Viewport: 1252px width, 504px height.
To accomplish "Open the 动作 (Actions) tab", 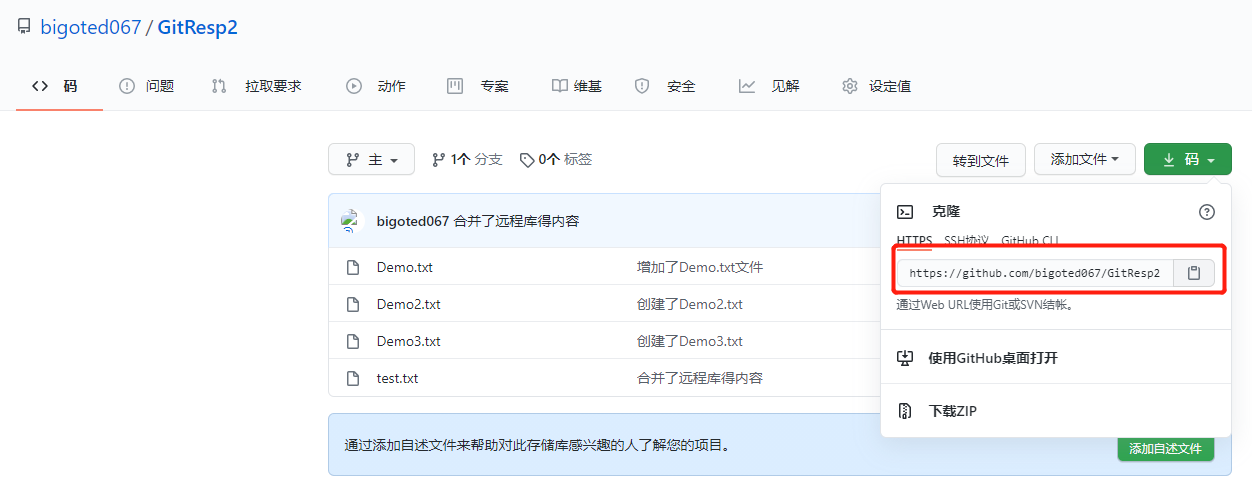I will [x=376, y=86].
